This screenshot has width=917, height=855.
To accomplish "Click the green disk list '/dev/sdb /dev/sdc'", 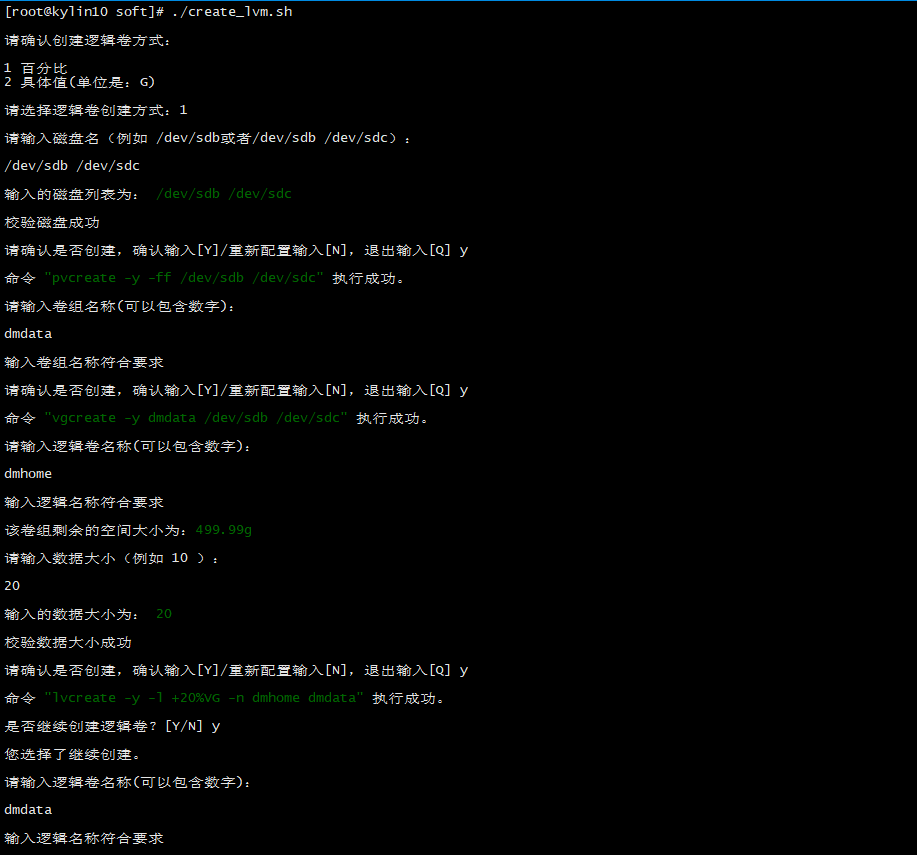I will [x=224, y=194].
